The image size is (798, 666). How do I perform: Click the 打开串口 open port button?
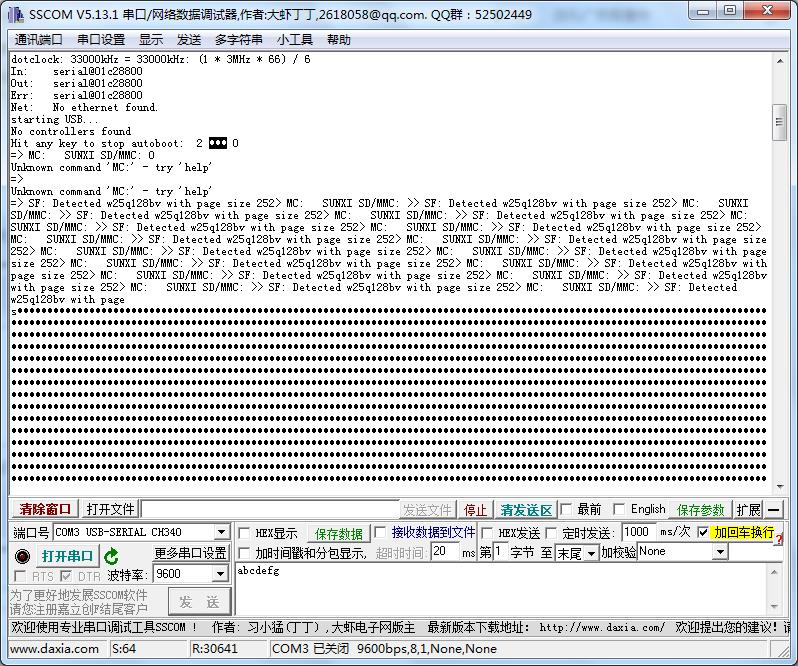67,556
